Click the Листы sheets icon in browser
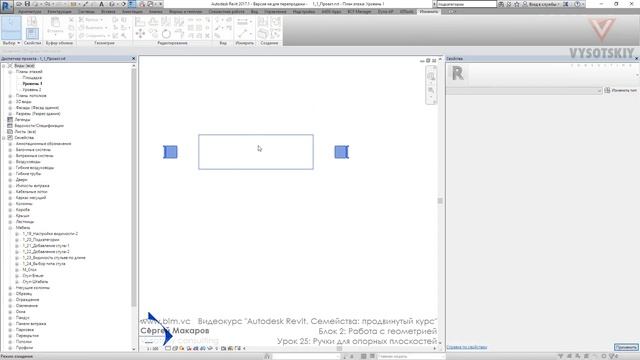640x360 pixels. [x=10, y=131]
